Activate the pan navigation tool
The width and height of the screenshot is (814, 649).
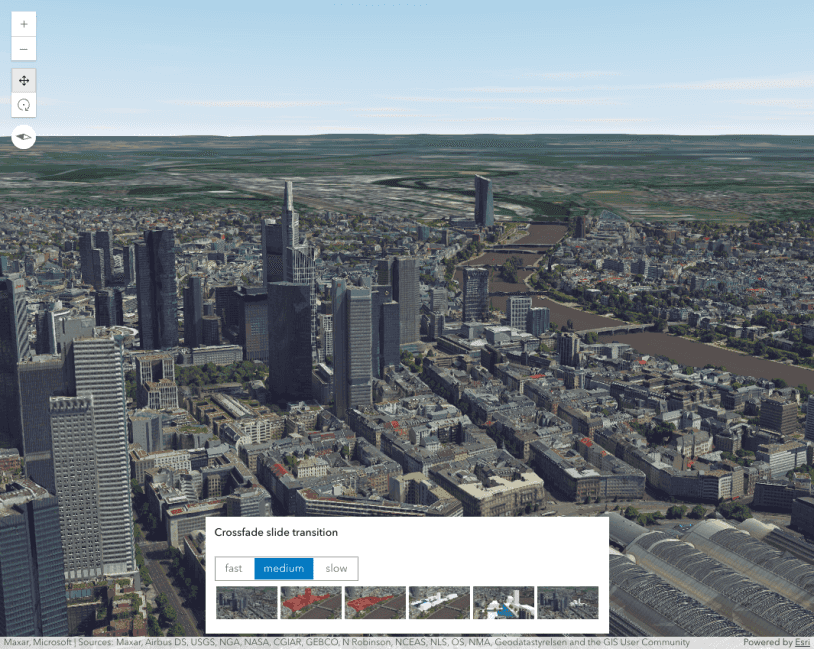pyautogui.click(x=24, y=81)
